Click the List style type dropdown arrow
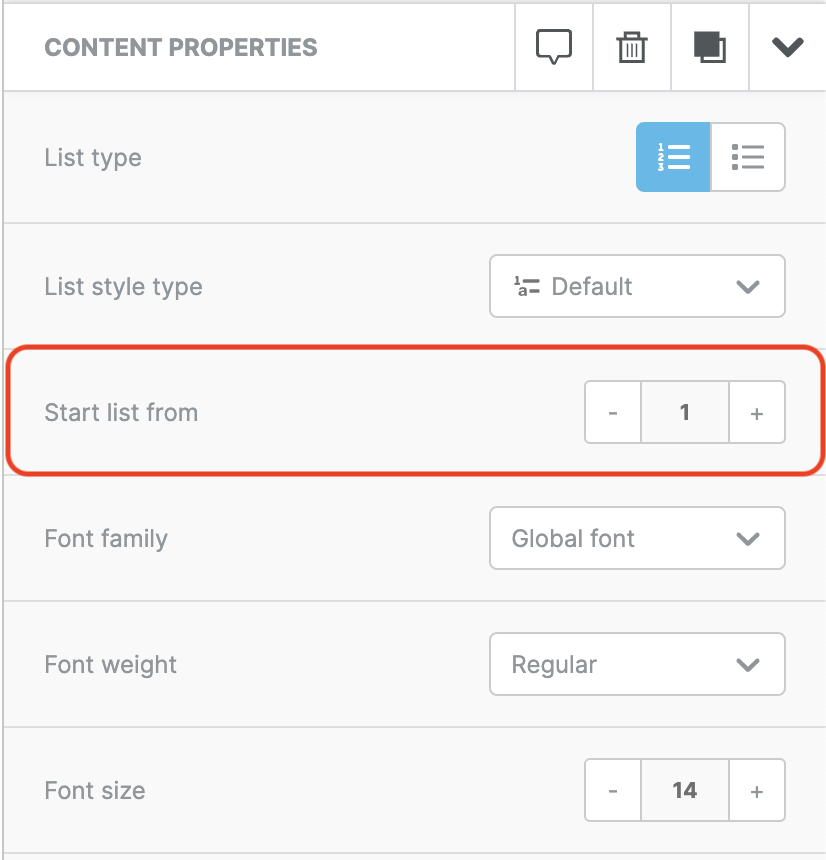826x860 pixels. pyautogui.click(x=748, y=287)
